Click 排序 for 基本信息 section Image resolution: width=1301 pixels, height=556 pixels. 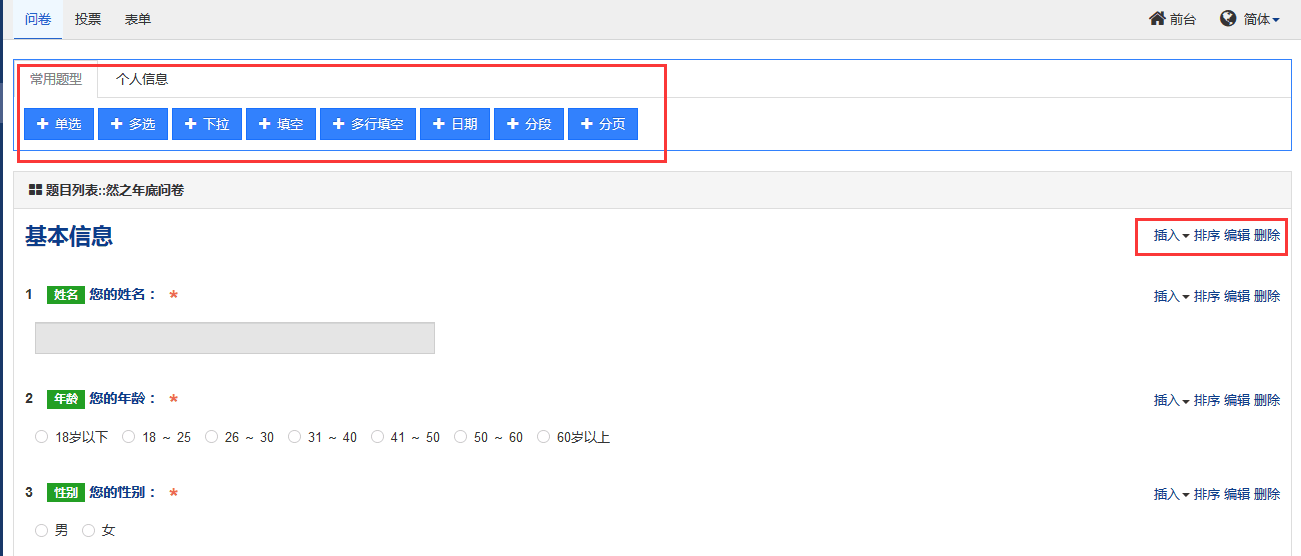point(1207,236)
